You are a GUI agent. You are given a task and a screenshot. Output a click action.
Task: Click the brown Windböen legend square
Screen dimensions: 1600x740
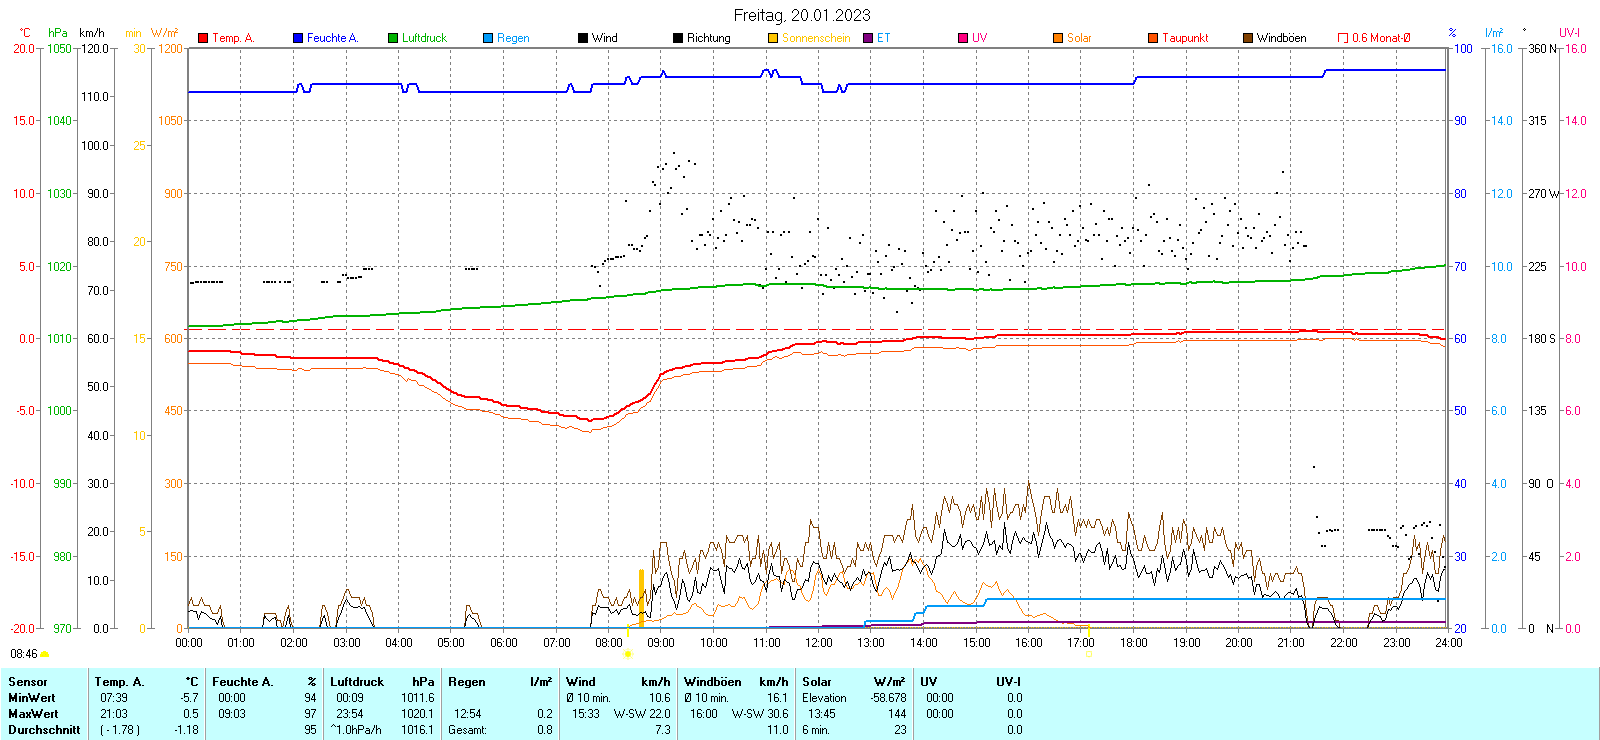coord(1248,38)
